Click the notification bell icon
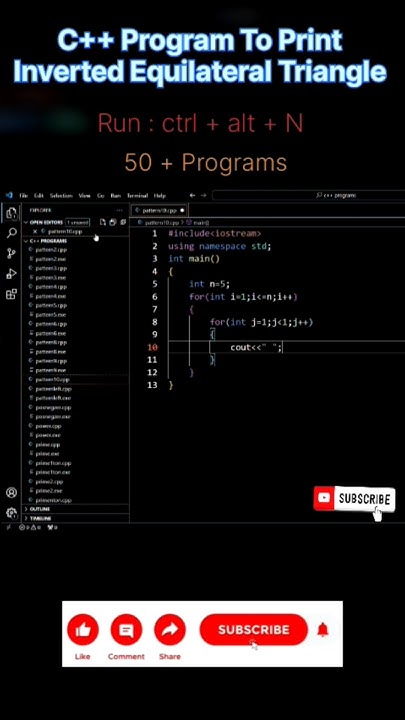The width and height of the screenshot is (405, 720). point(323,630)
